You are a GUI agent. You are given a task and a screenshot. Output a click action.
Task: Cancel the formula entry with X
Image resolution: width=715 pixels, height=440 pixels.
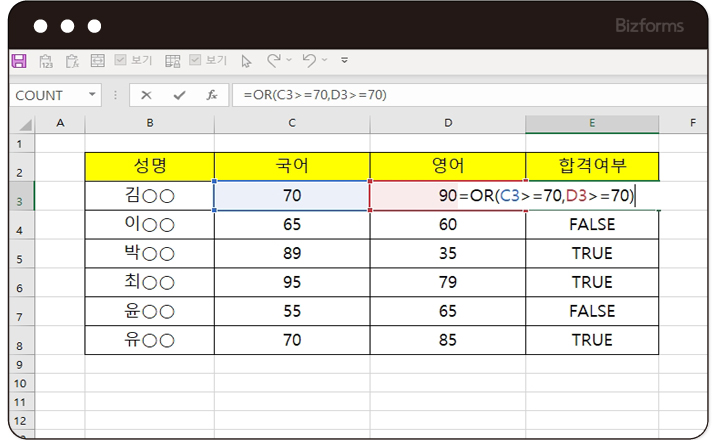[x=147, y=95]
